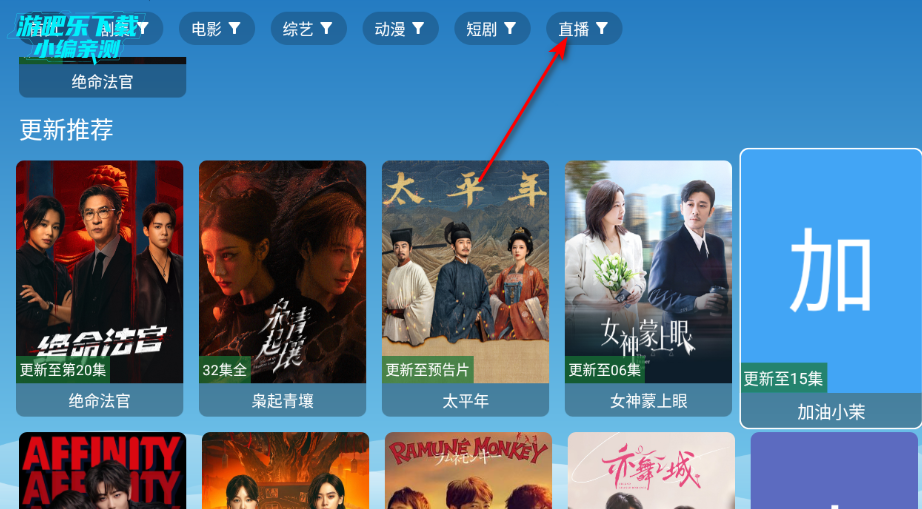Click the filter funnel icon next to 电影
The image size is (922, 509).
pos(235,28)
